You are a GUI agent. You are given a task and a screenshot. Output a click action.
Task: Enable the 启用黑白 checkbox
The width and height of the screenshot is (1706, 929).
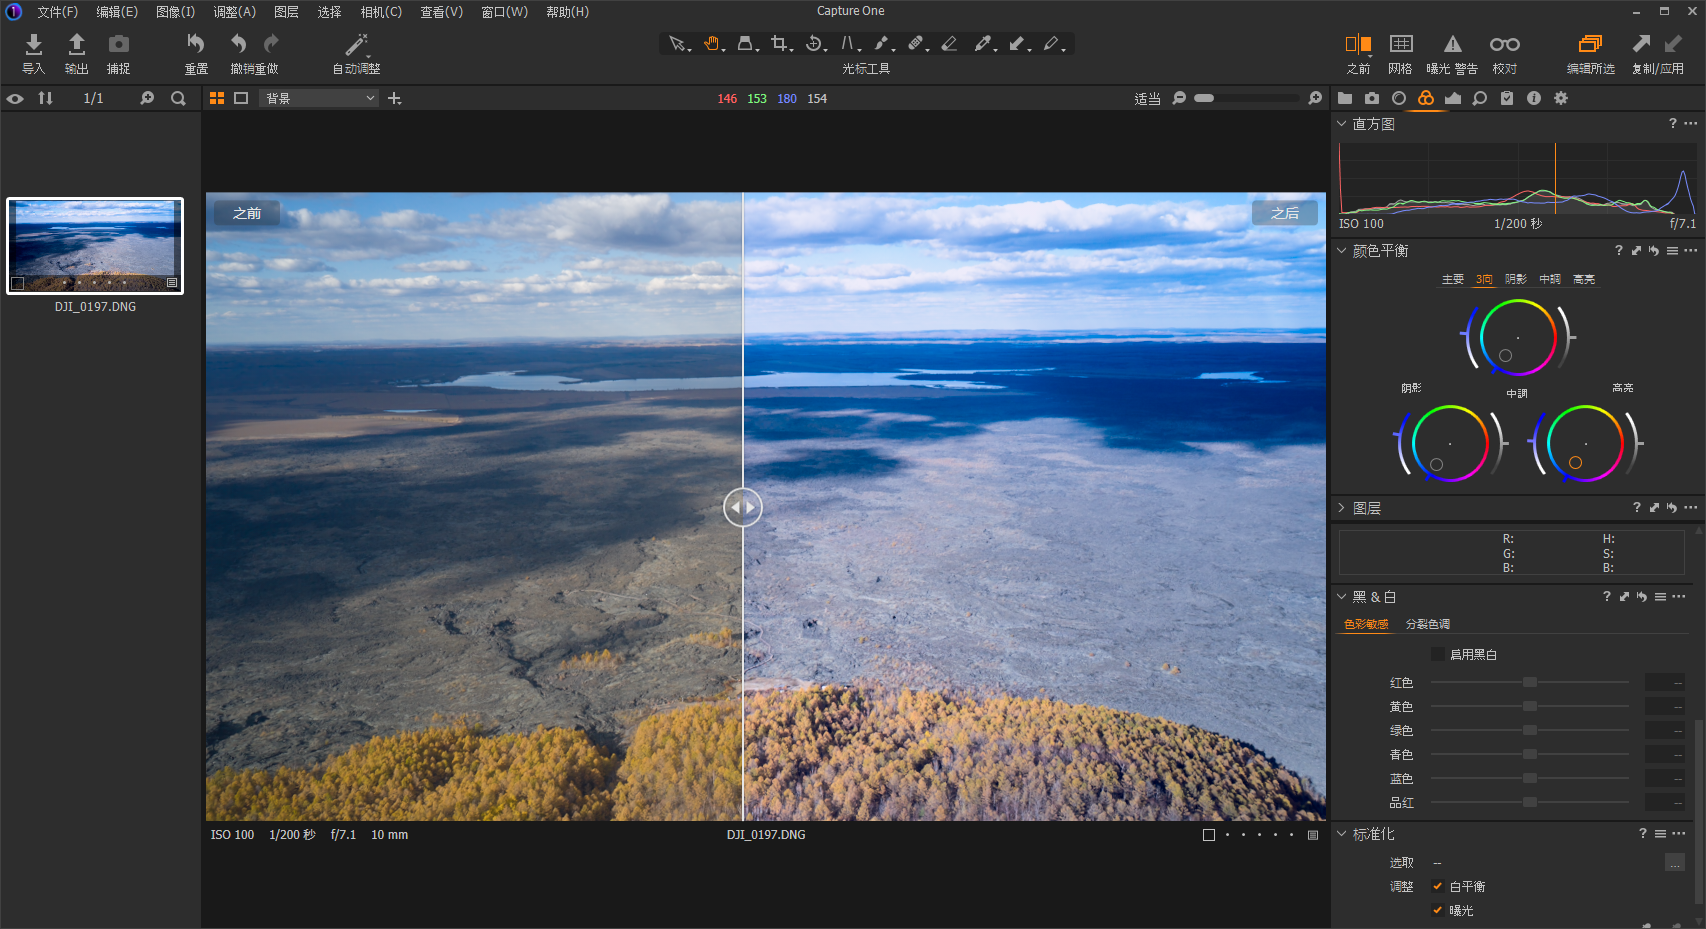(x=1438, y=654)
